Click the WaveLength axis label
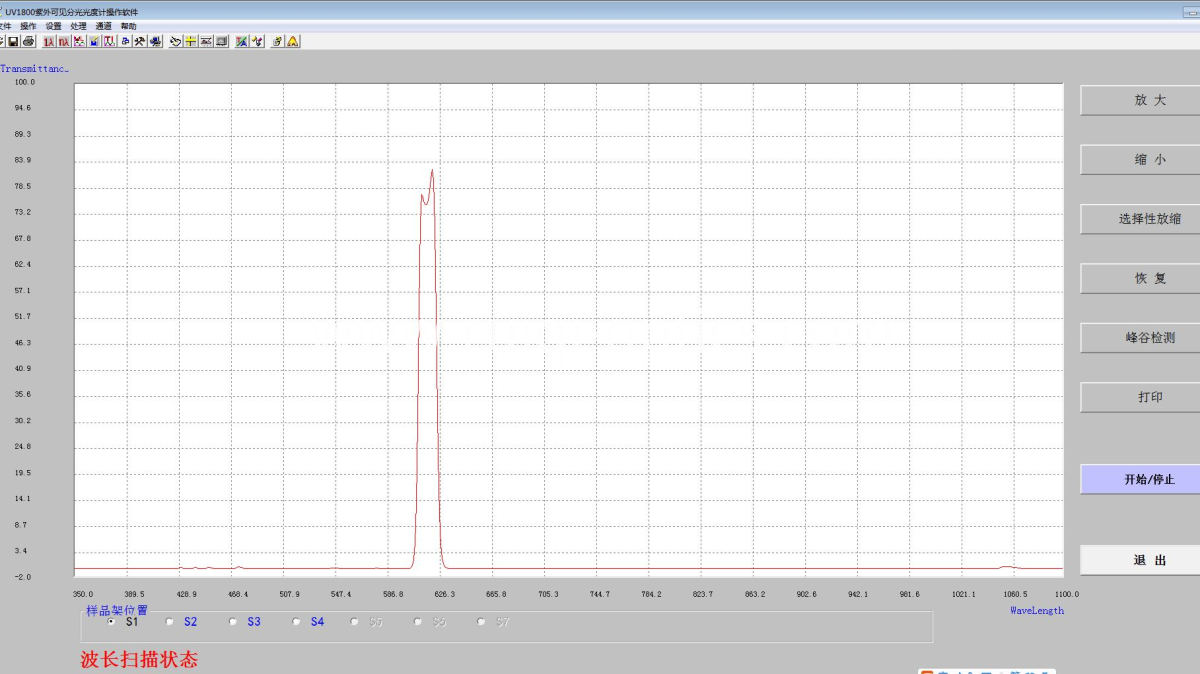The width and height of the screenshot is (1200, 674). [x=1037, y=610]
